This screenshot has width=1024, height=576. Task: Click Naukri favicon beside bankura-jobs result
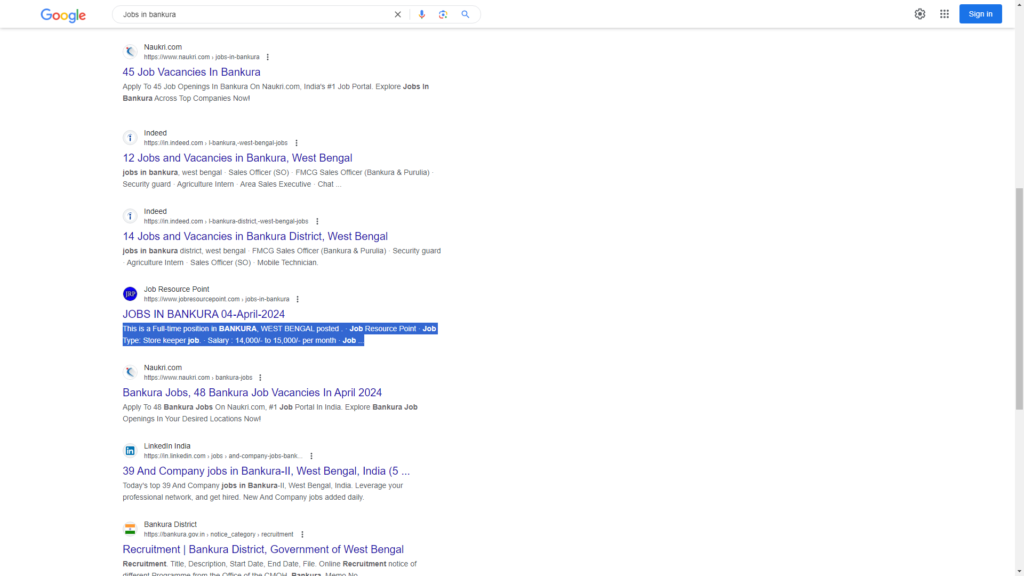click(x=130, y=372)
